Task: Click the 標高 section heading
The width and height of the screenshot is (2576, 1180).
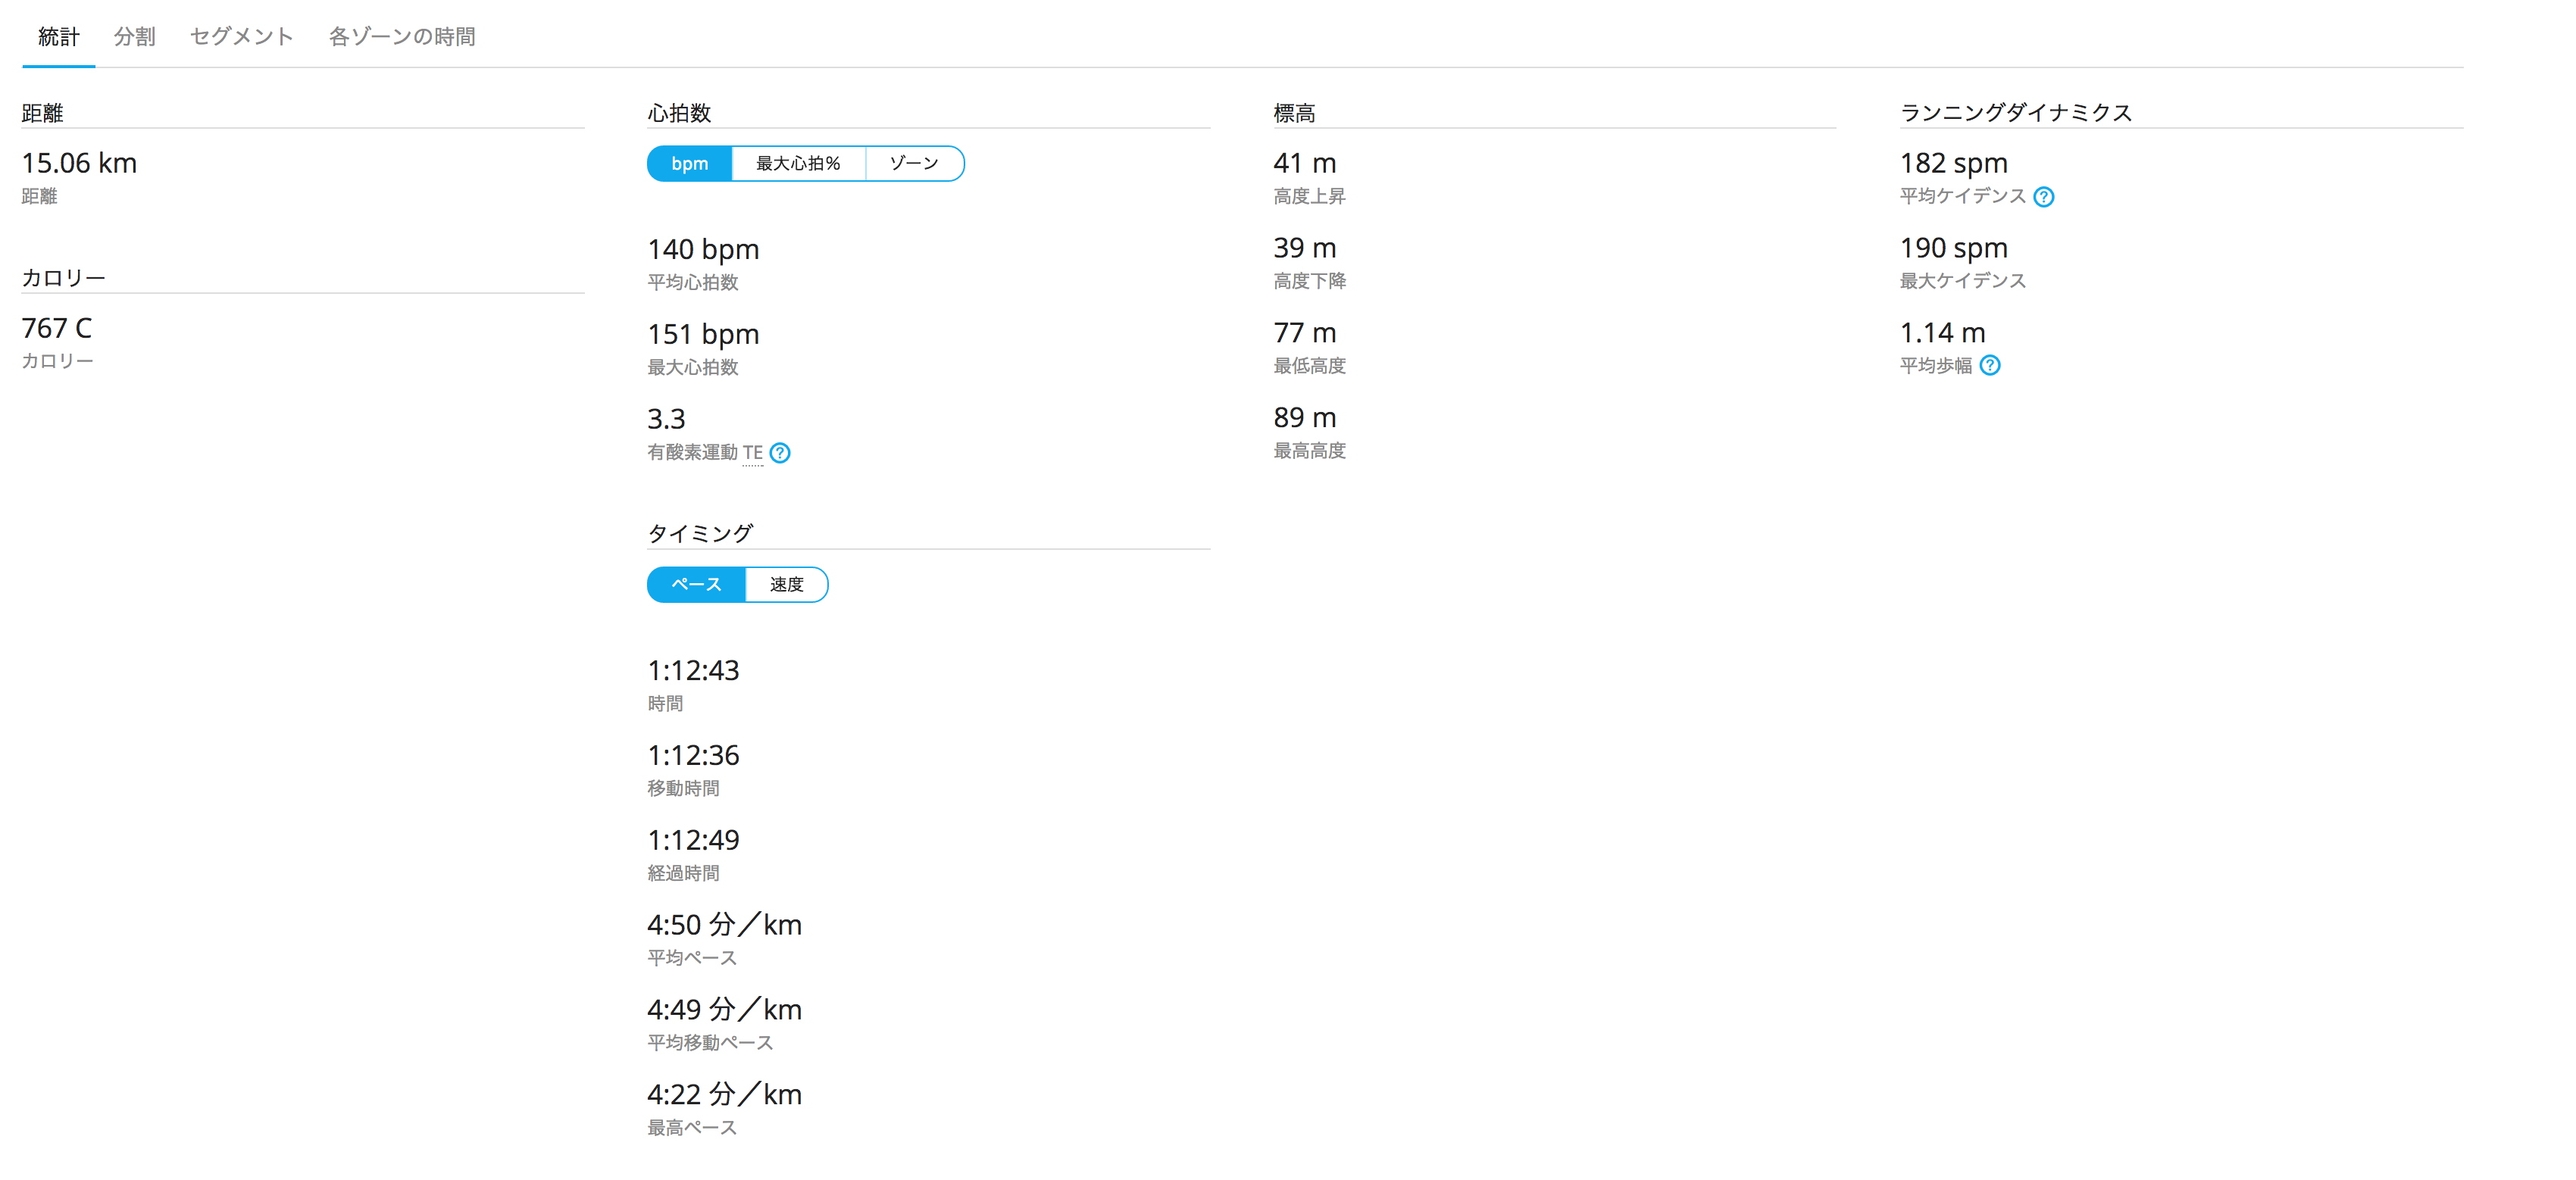Action: (1294, 113)
